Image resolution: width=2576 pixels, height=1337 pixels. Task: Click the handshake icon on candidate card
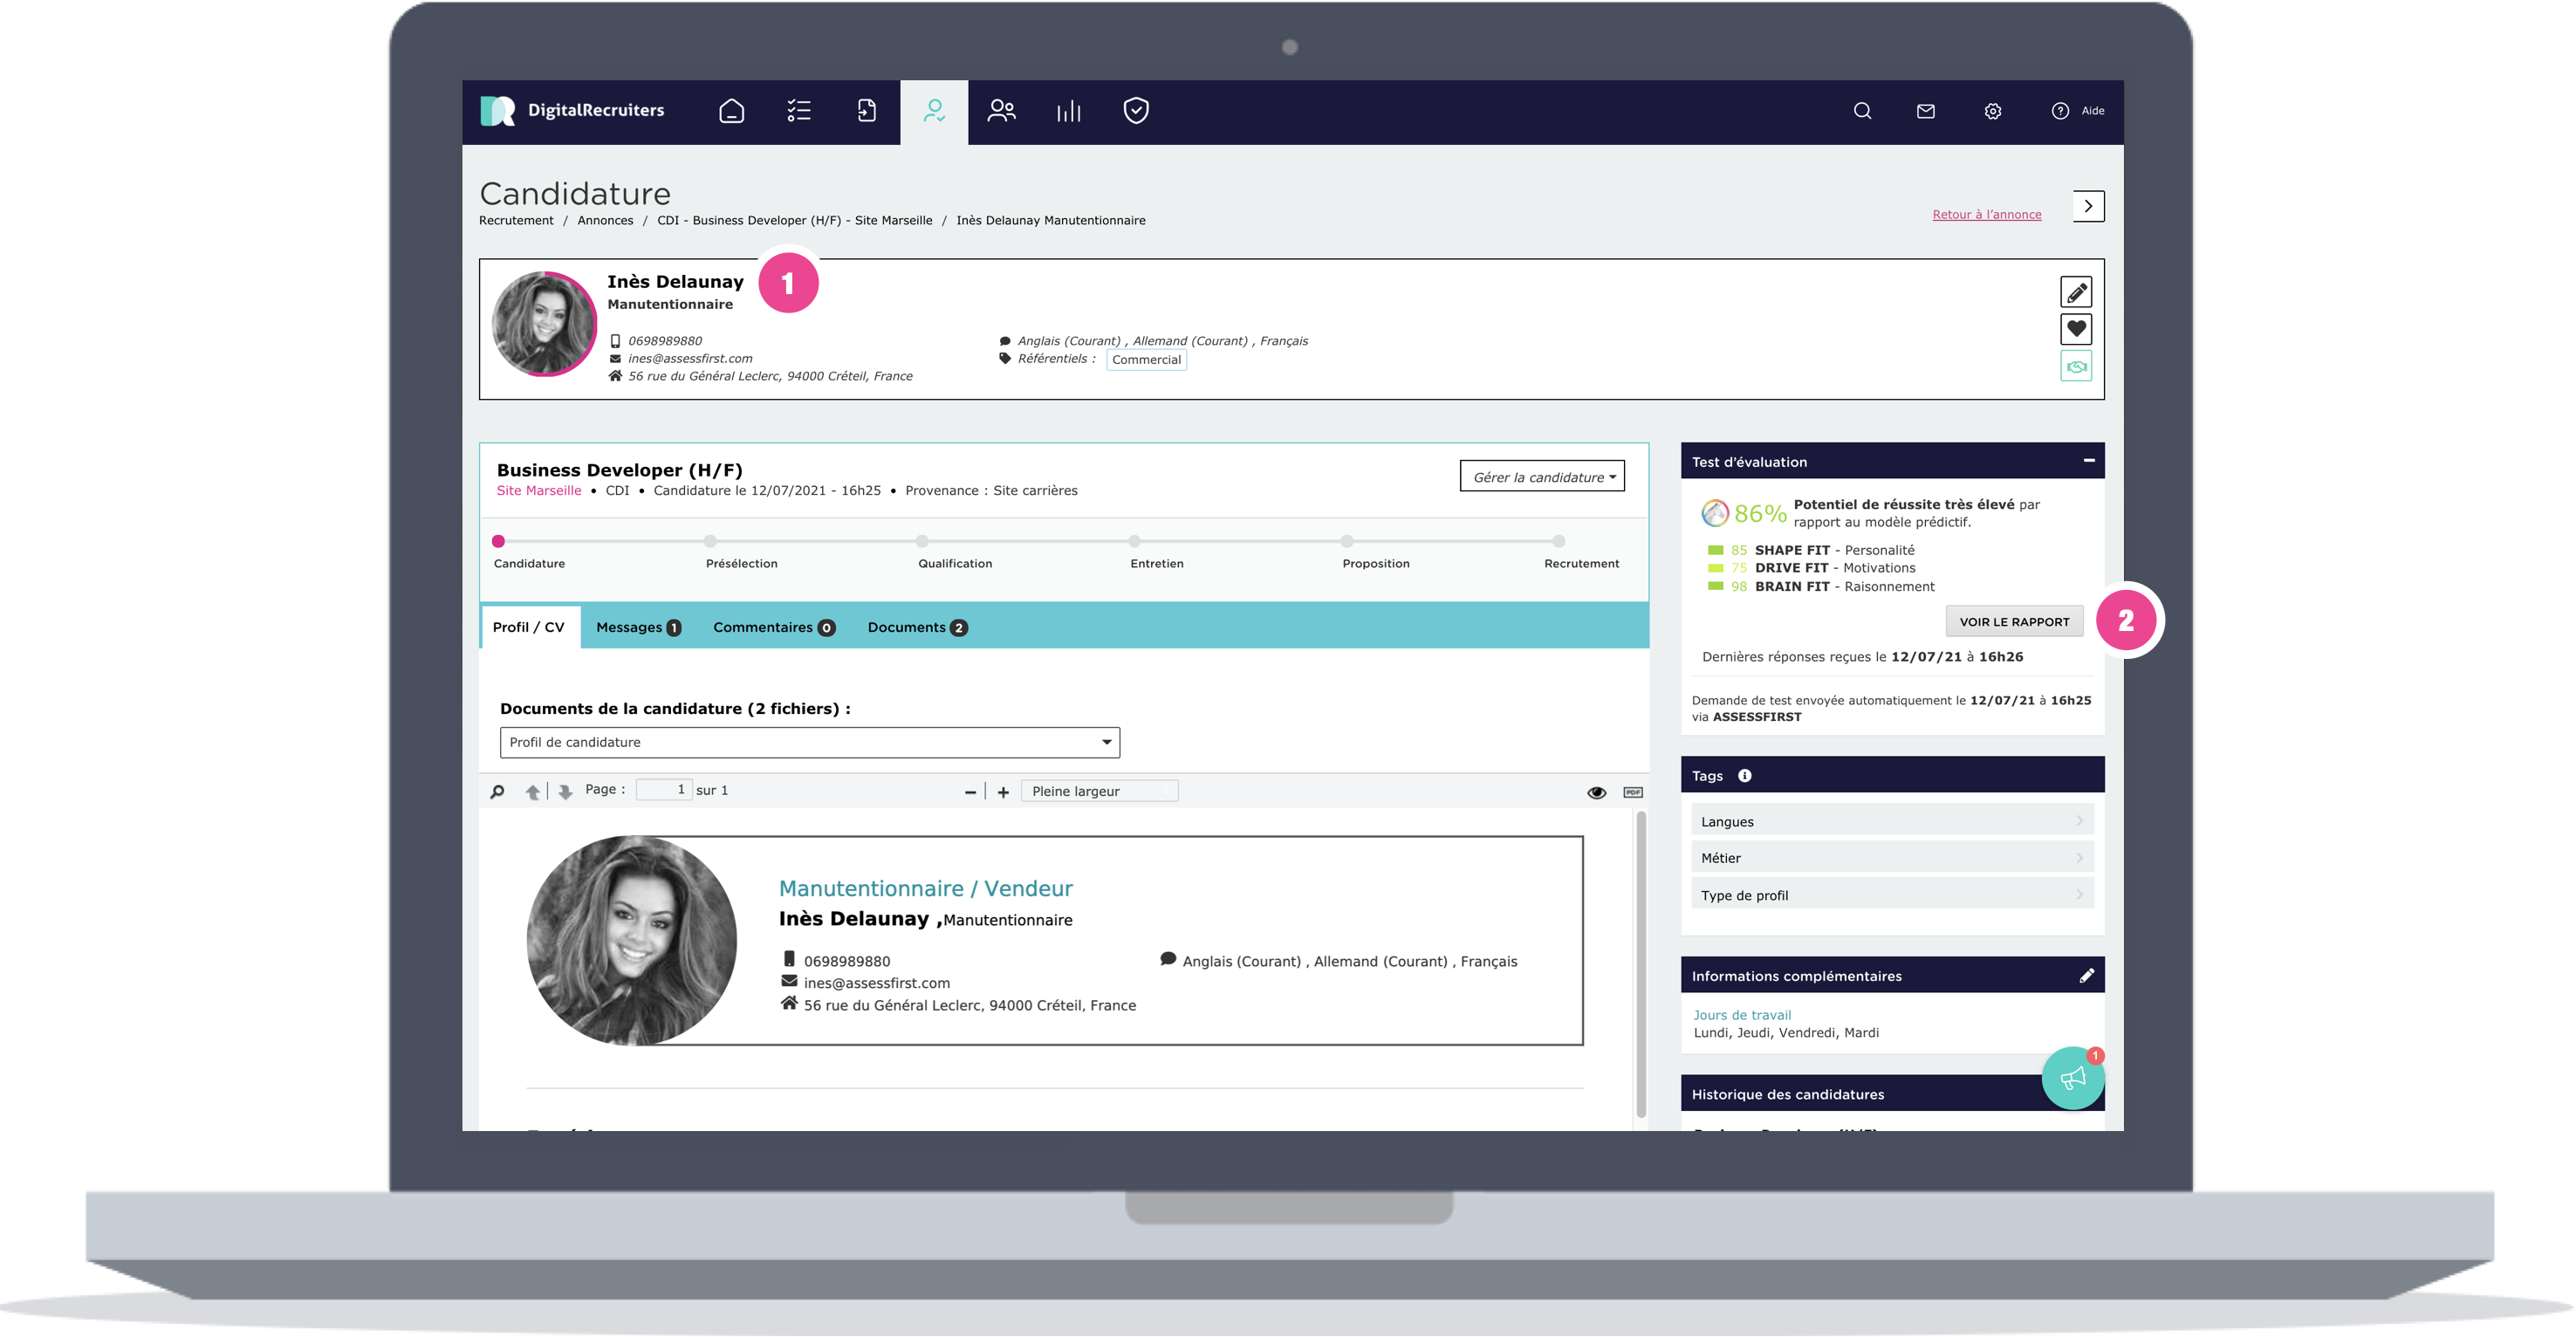pyautogui.click(x=2076, y=367)
